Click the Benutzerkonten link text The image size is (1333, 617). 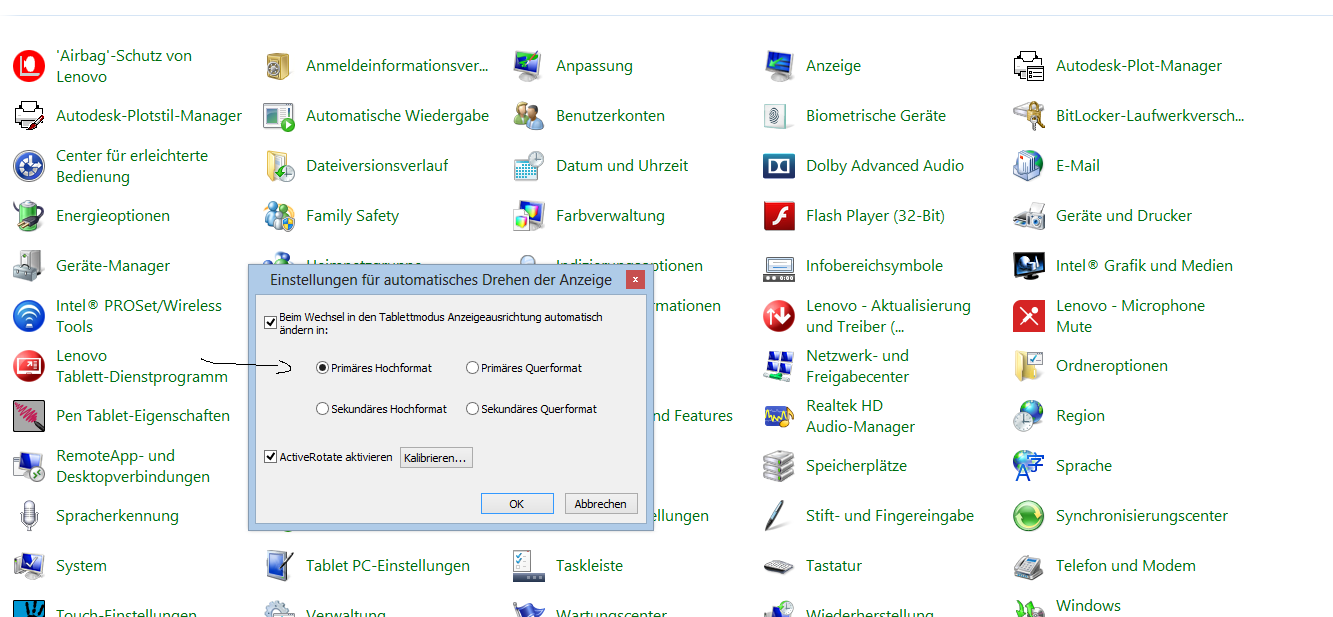tap(610, 116)
